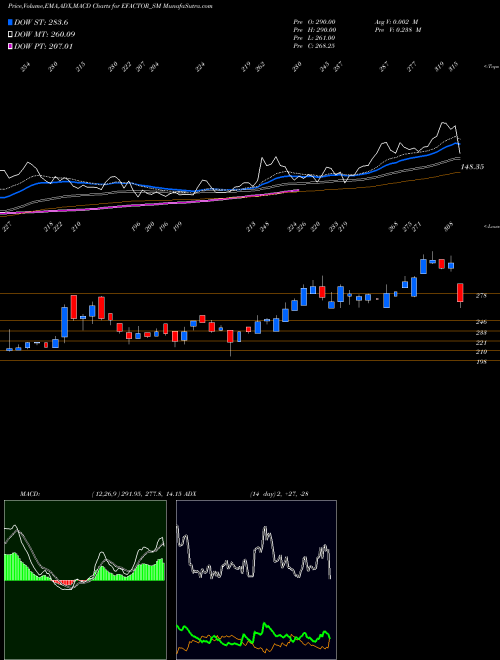Click the MACD values '(12,26,9) 291.93, 277.8, 14.13'
Screen dimensions: 500x660
point(139,494)
